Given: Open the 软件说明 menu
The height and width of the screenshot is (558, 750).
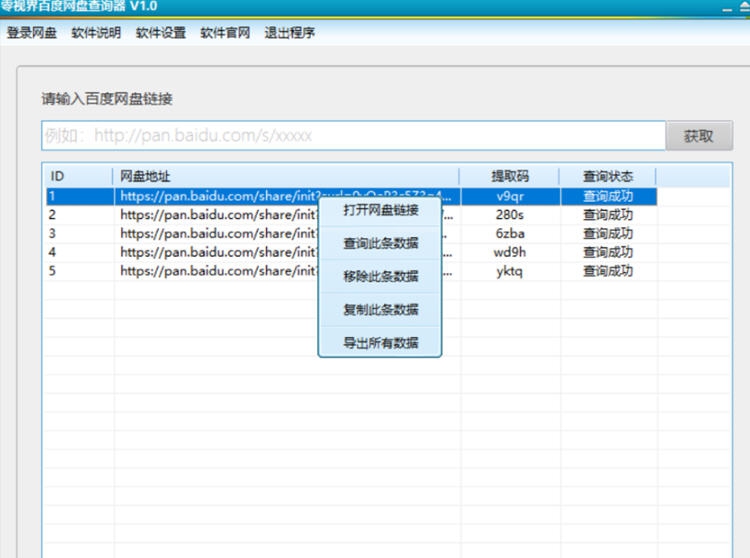Looking at the screenshot, I should [x=96, y=33].
